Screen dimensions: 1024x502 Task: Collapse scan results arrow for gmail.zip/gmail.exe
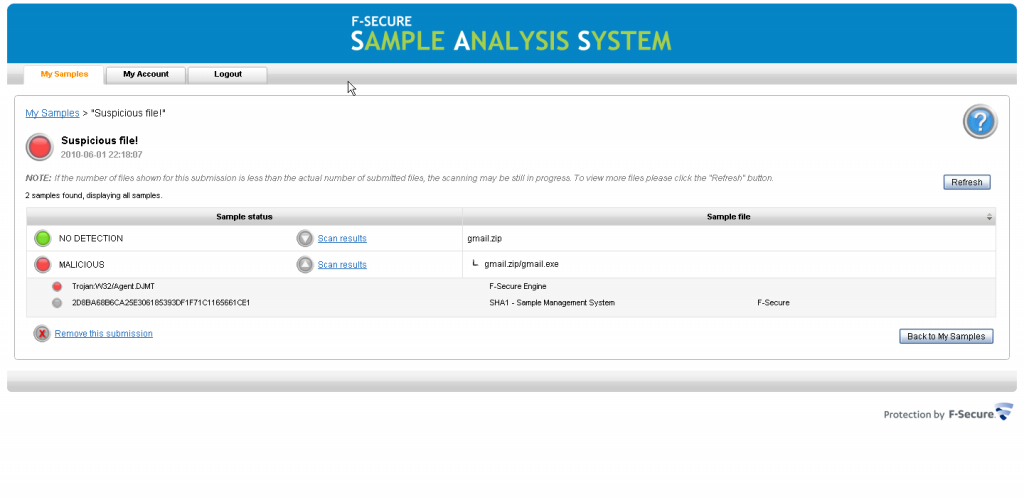click(305, 264)
